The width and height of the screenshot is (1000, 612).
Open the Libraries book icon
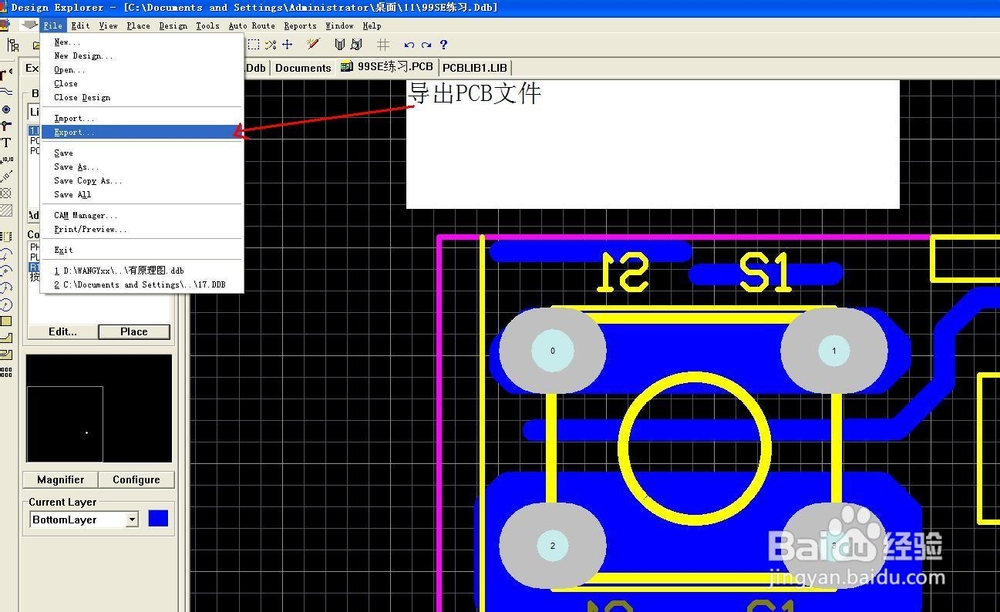pos(340,45)
